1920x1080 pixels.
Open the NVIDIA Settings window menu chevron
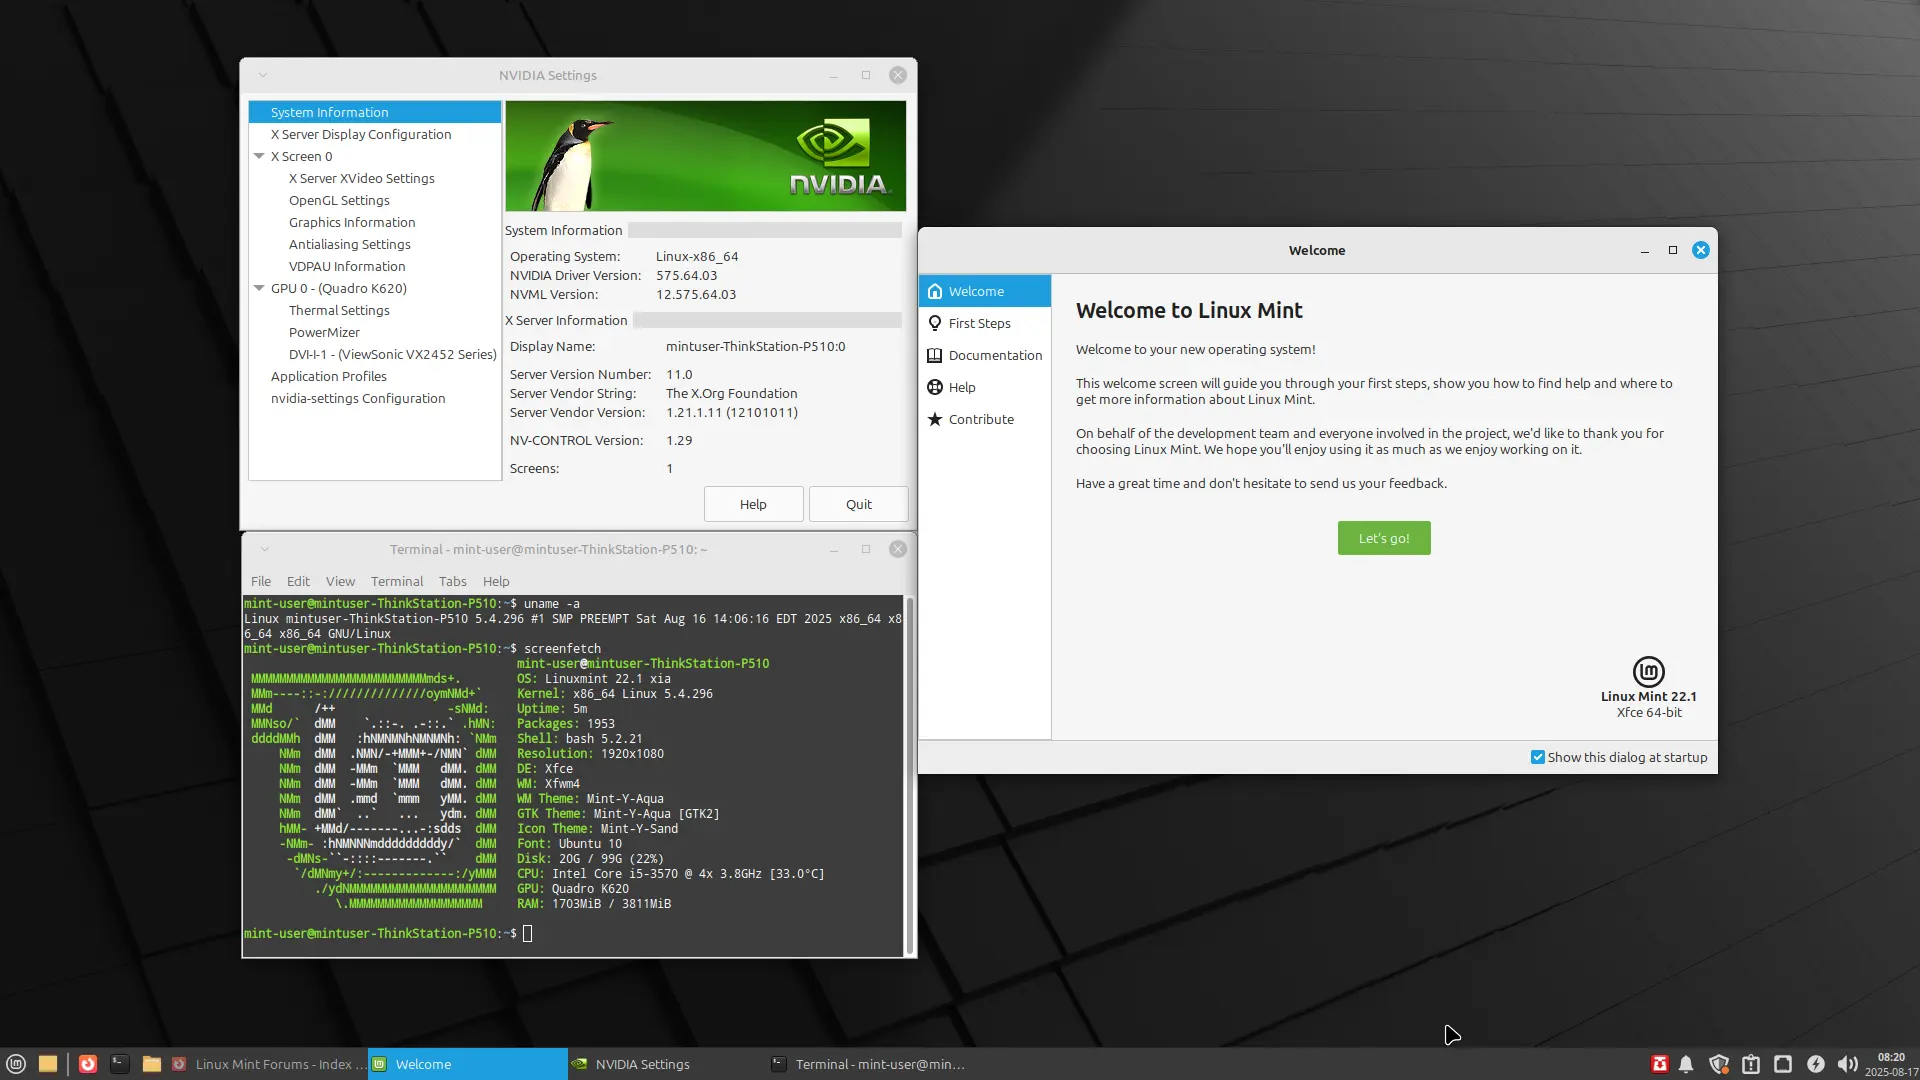263,75
